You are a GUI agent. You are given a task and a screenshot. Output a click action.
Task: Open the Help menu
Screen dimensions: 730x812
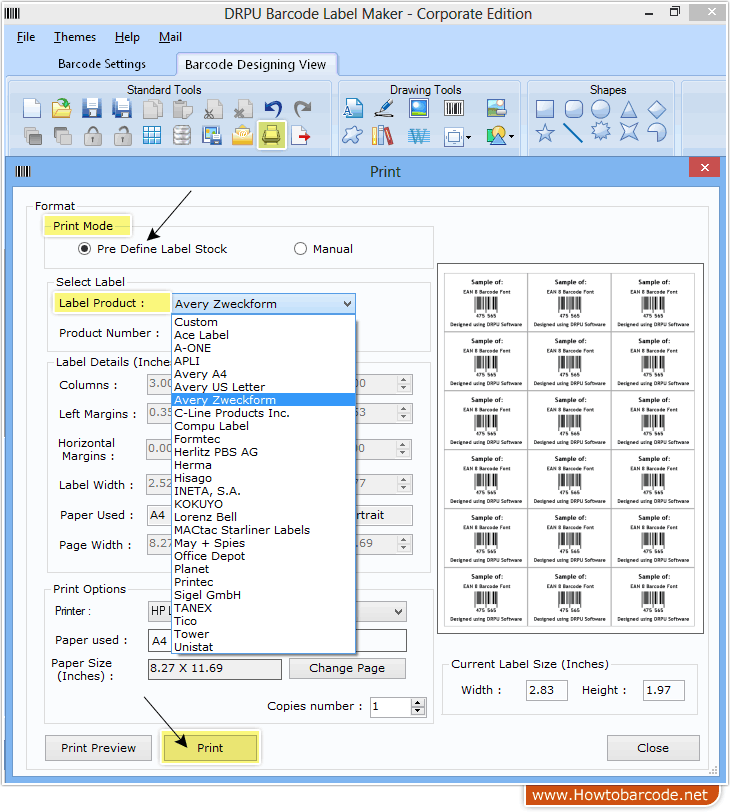(127, 37)
